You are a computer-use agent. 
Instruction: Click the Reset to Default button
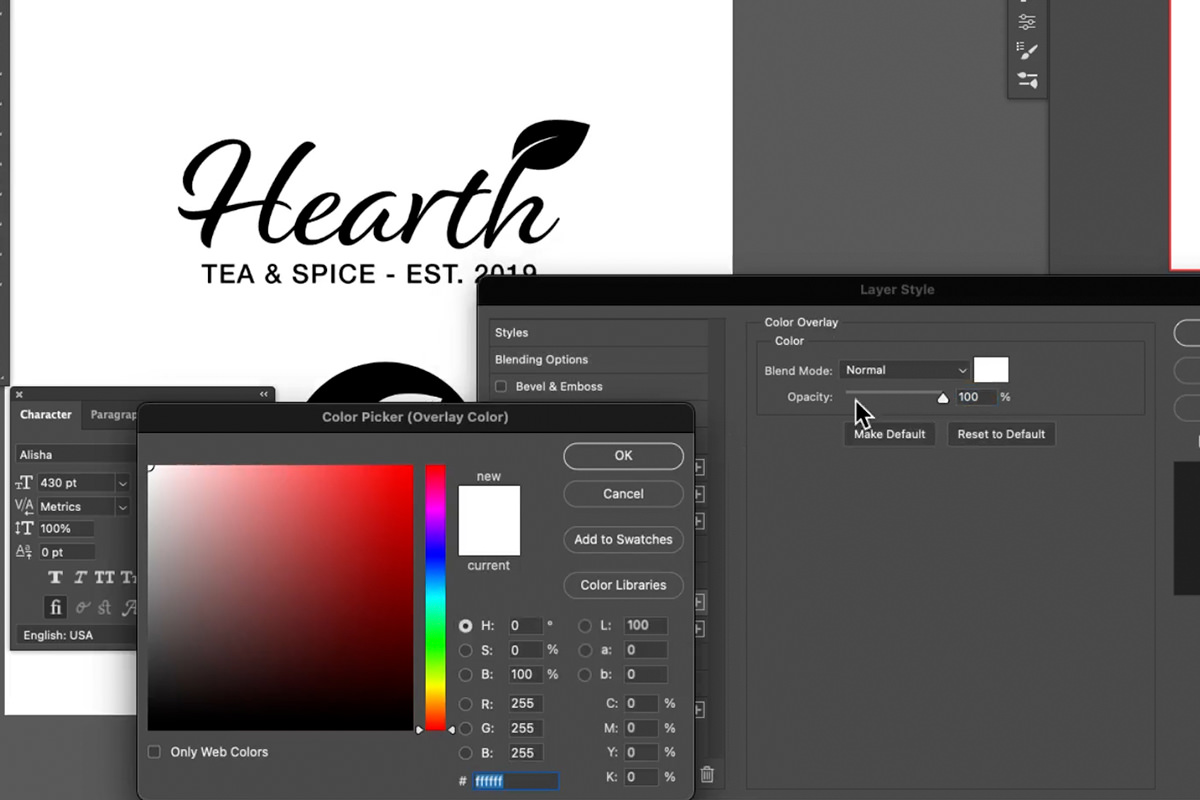(1001, 434)
